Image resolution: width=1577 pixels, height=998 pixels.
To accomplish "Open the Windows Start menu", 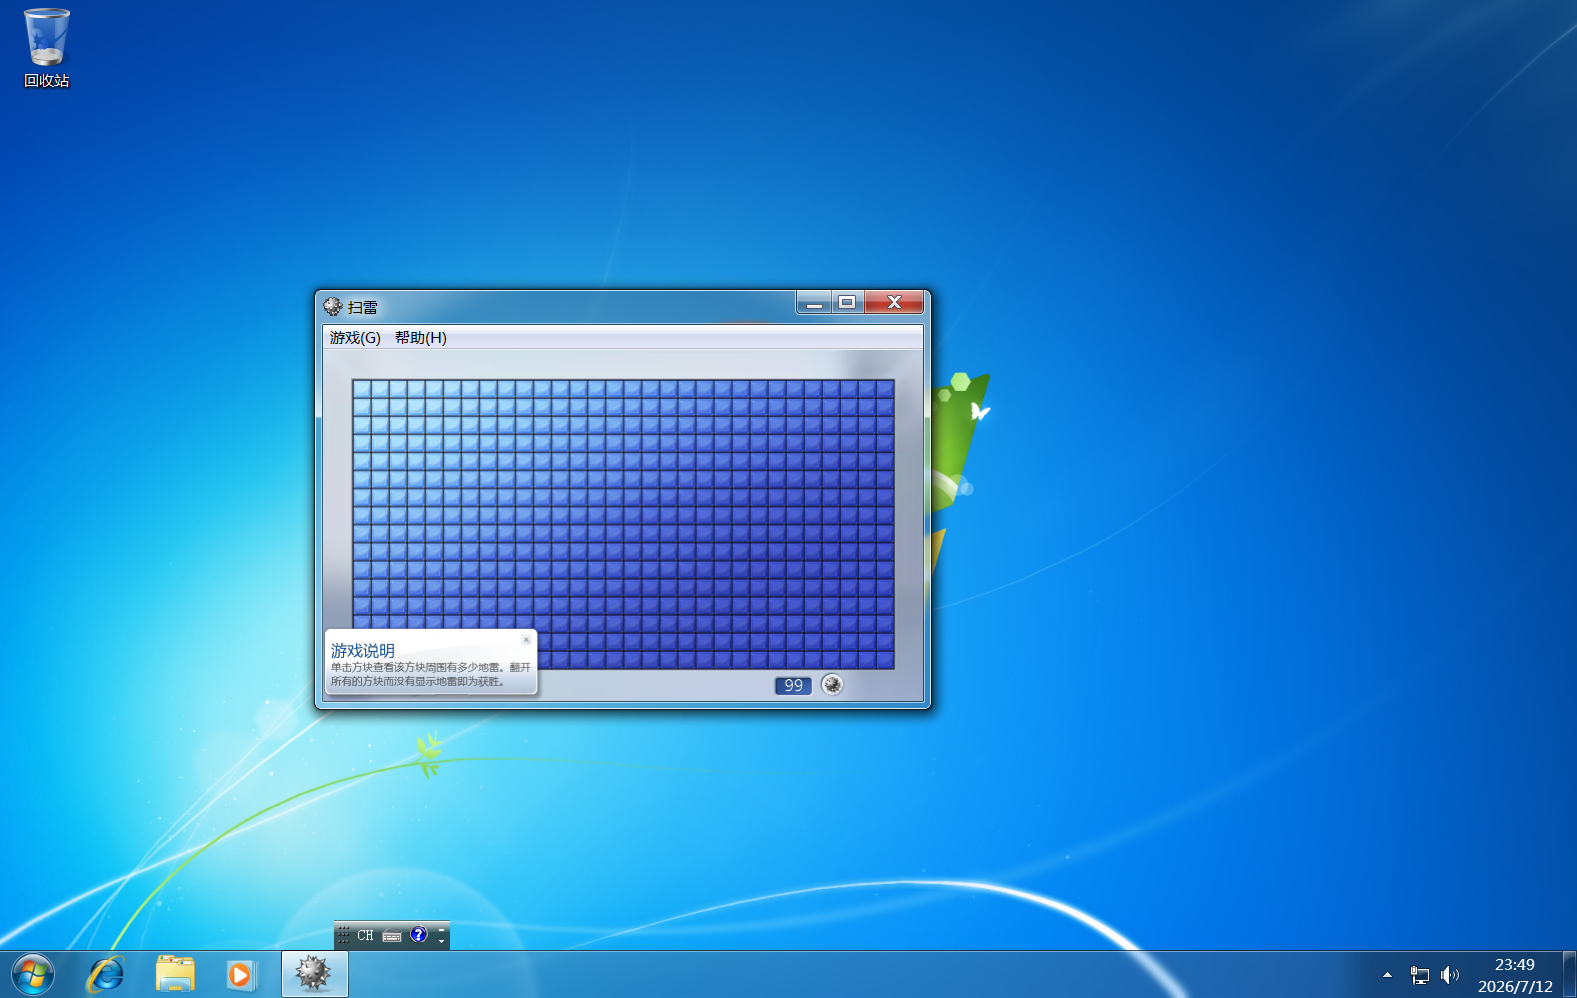I will (33, 974).
